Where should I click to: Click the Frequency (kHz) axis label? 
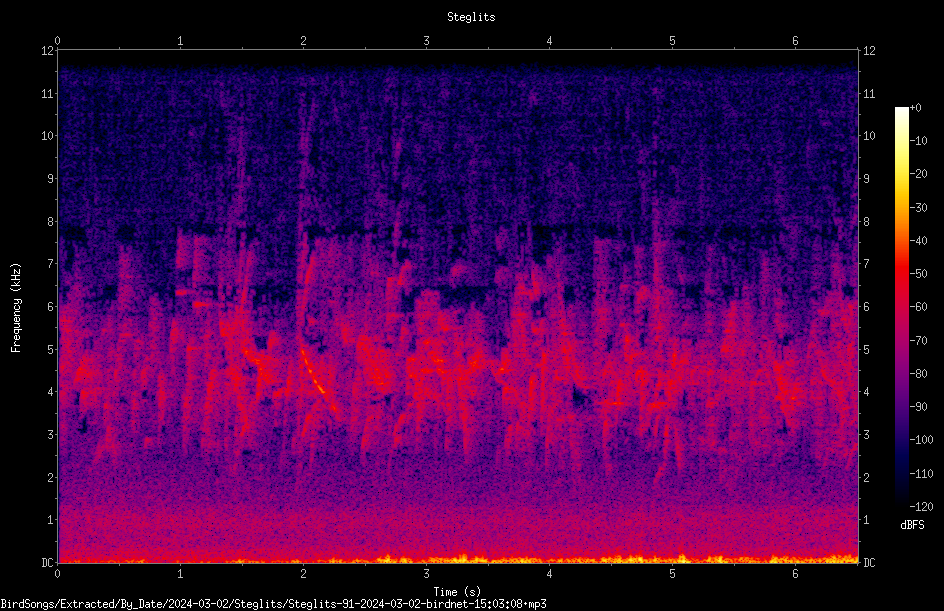[16, 308]
